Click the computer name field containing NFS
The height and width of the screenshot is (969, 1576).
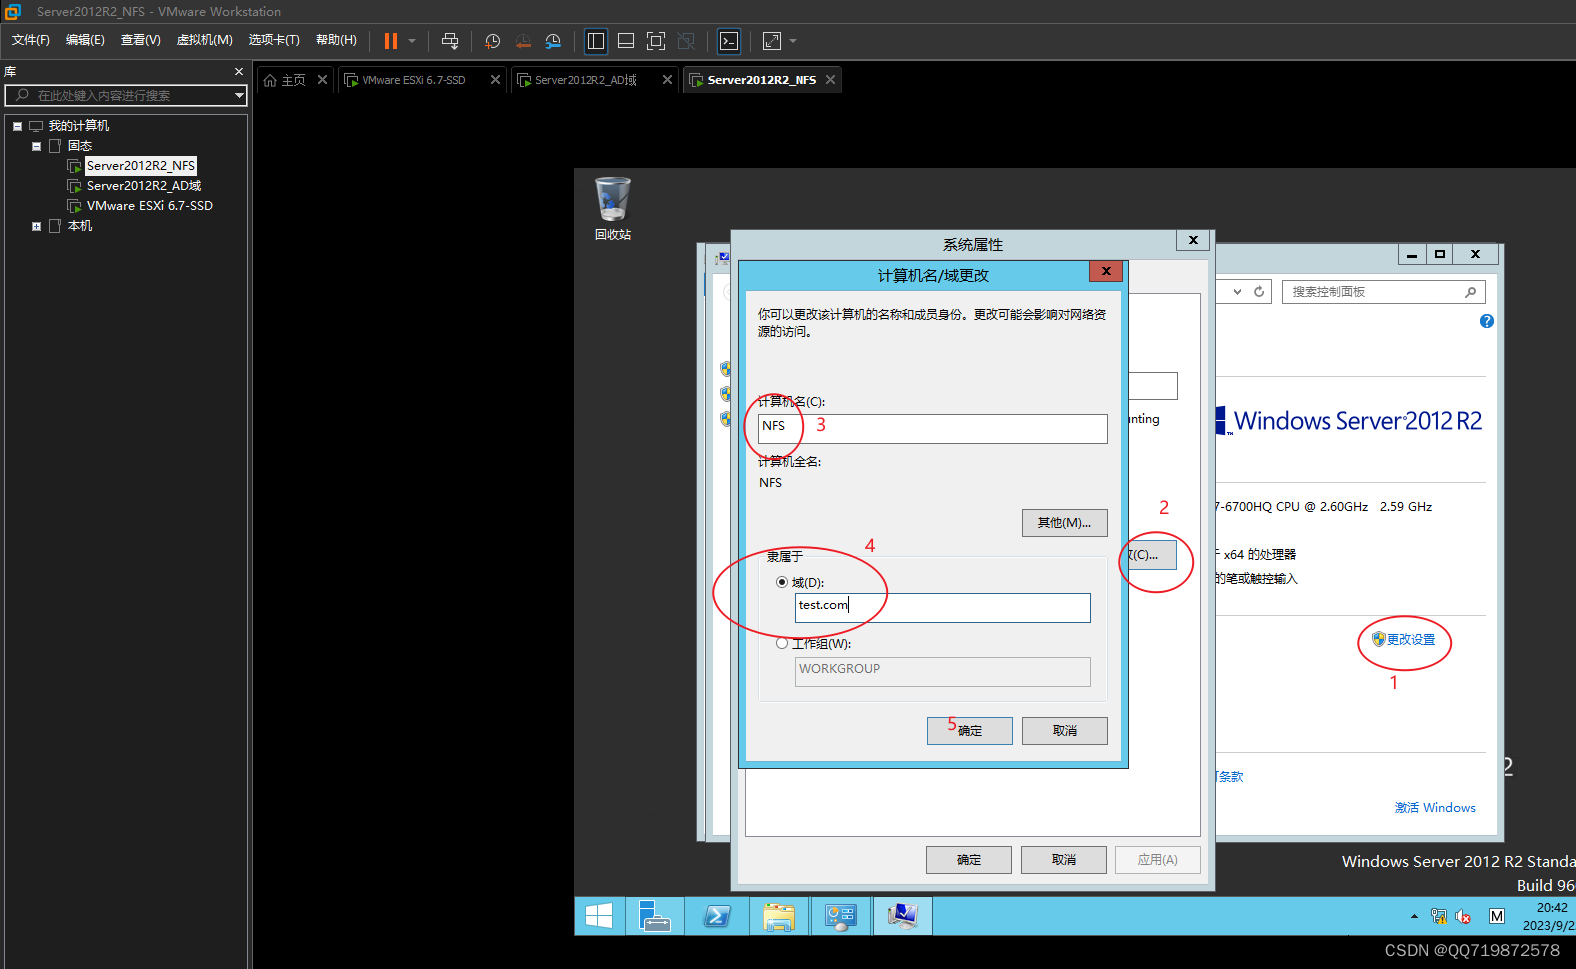coord(932,428)
